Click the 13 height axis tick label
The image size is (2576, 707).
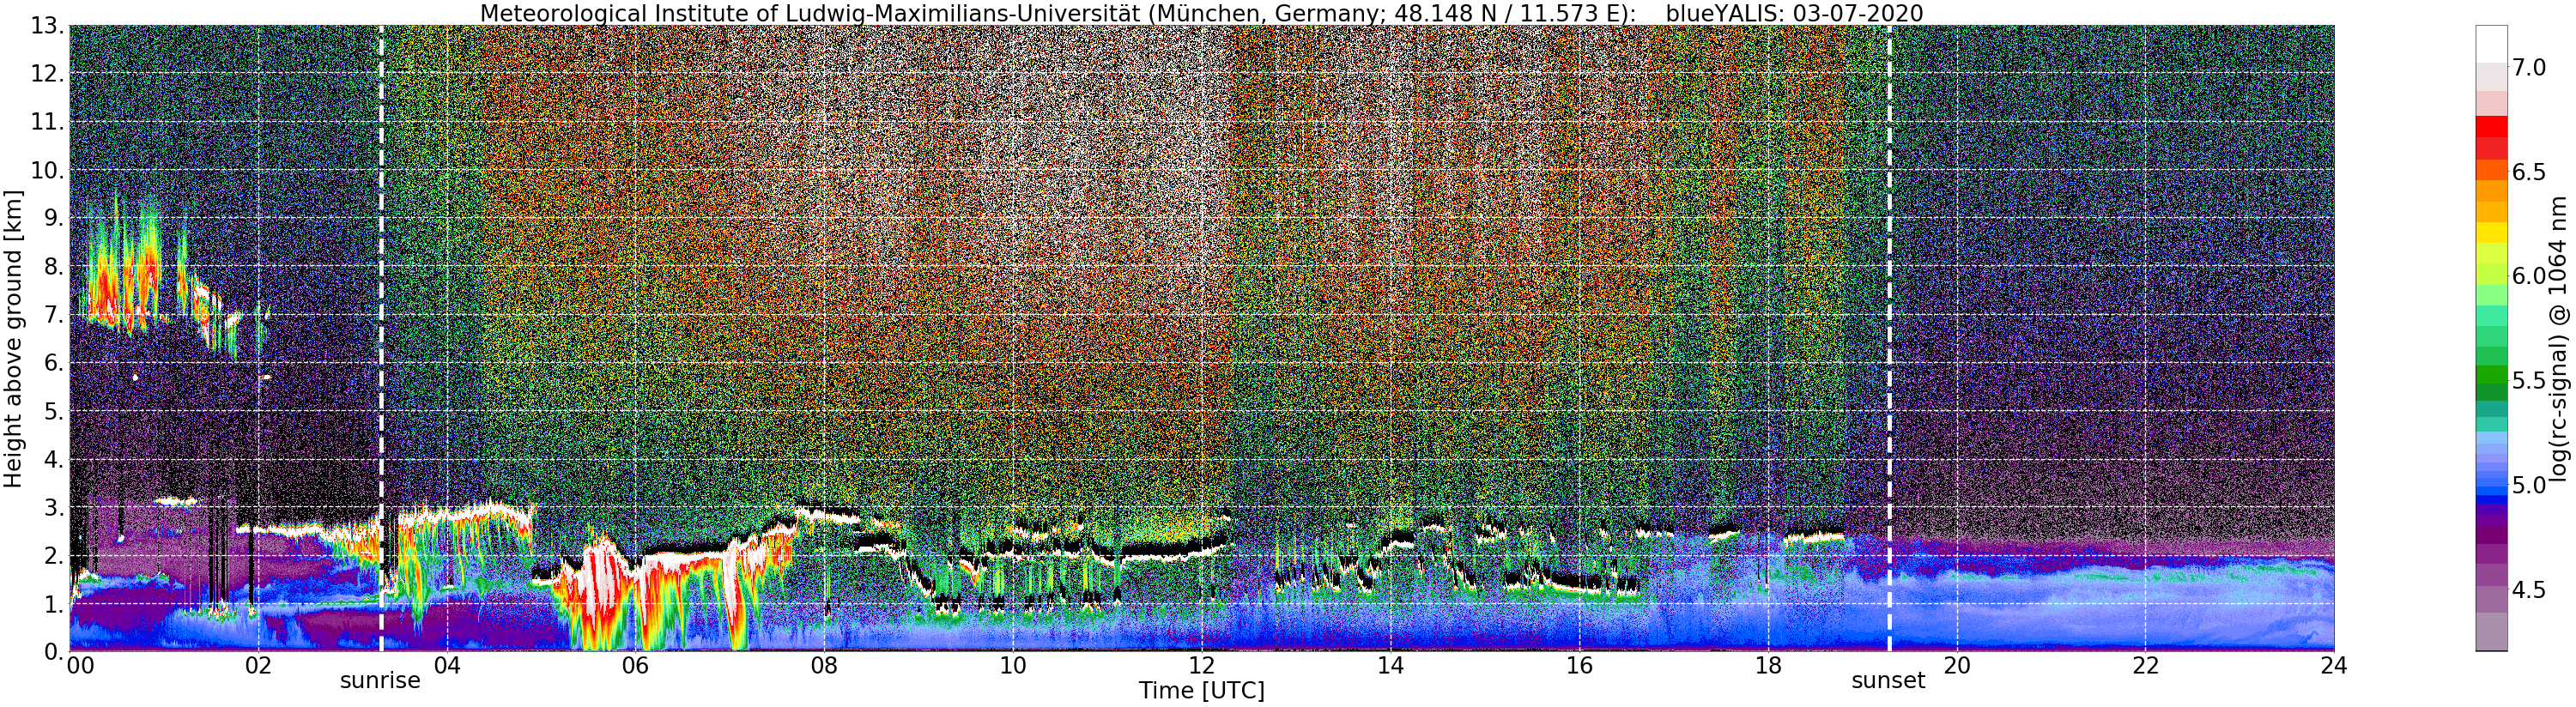[x=47, y=26]
